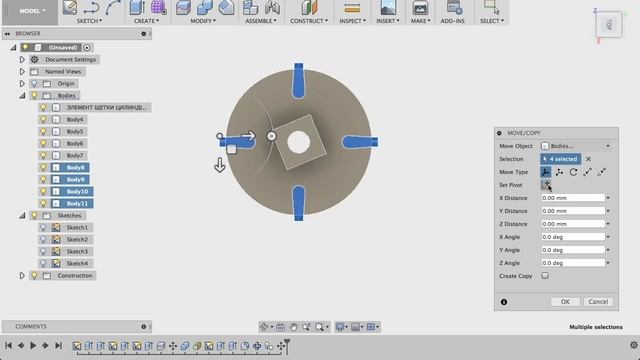
Task: Choose Free Move move type
Action: point(545,172)
